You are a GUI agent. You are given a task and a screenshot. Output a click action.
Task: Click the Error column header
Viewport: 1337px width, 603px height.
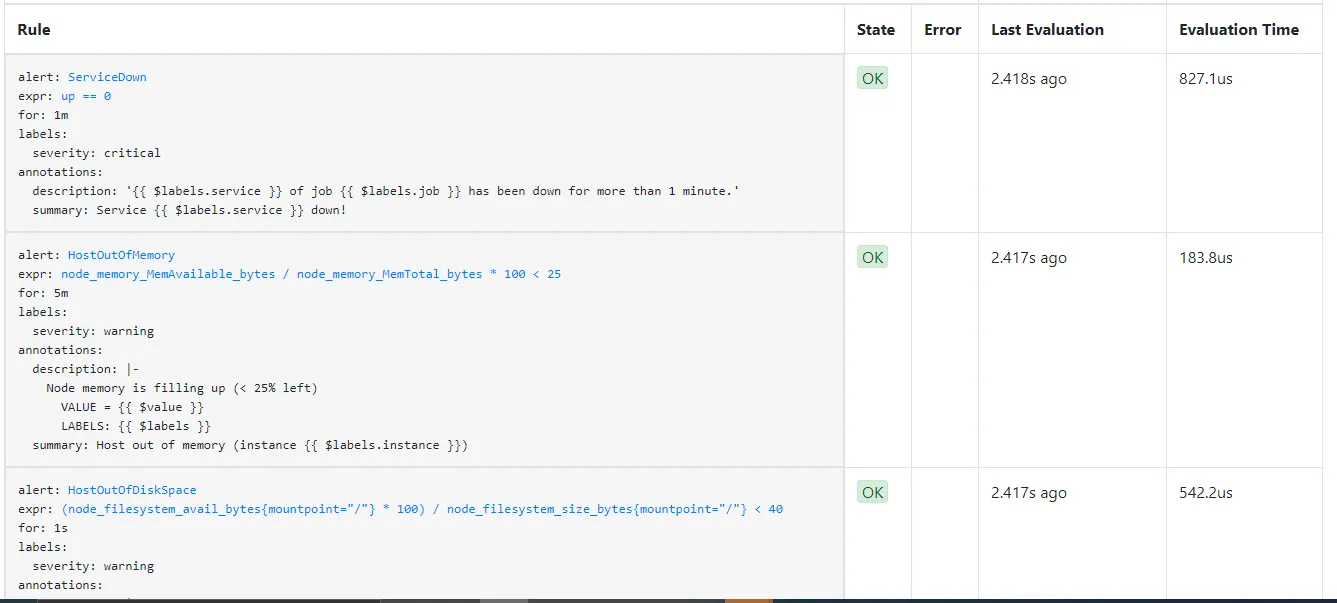[x=942, y=30]
